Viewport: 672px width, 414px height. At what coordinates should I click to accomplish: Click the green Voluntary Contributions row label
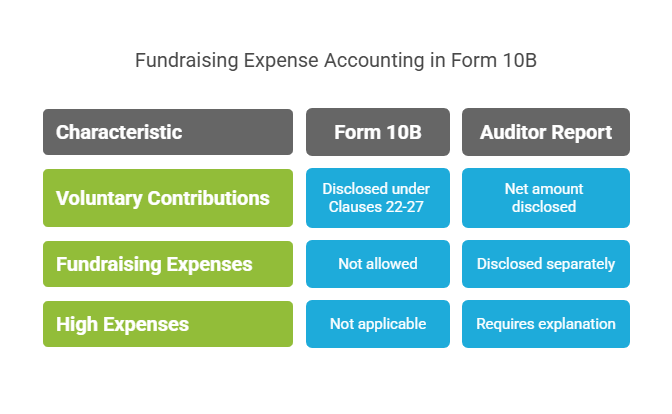point(168,198)
